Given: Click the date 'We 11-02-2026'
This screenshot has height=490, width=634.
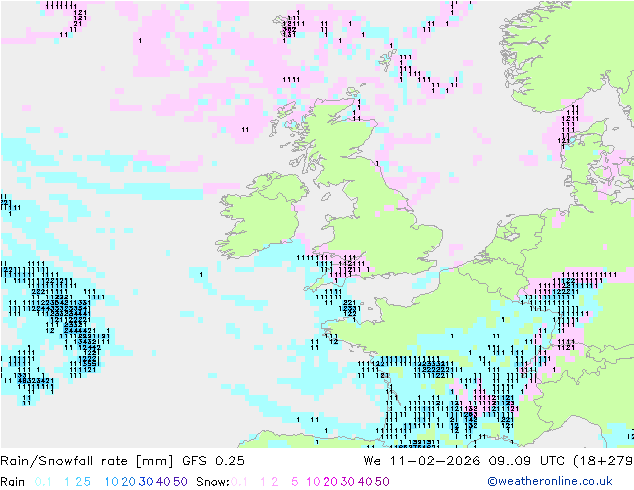Looking at the screenshot, I should pyautogui.click(x=422, y=461).
